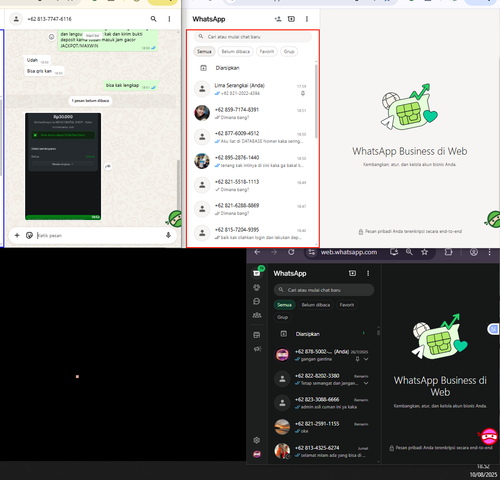
Task: Click install app icon in dark browser address bar
Action: [x=394, y=252]
